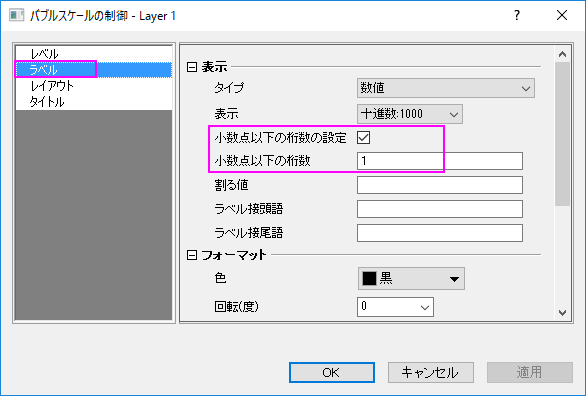The width and height of the screenshot is (586, 396).
Task: Click the ラベル接頭語 input field
Action: click(x=440, y=209)
